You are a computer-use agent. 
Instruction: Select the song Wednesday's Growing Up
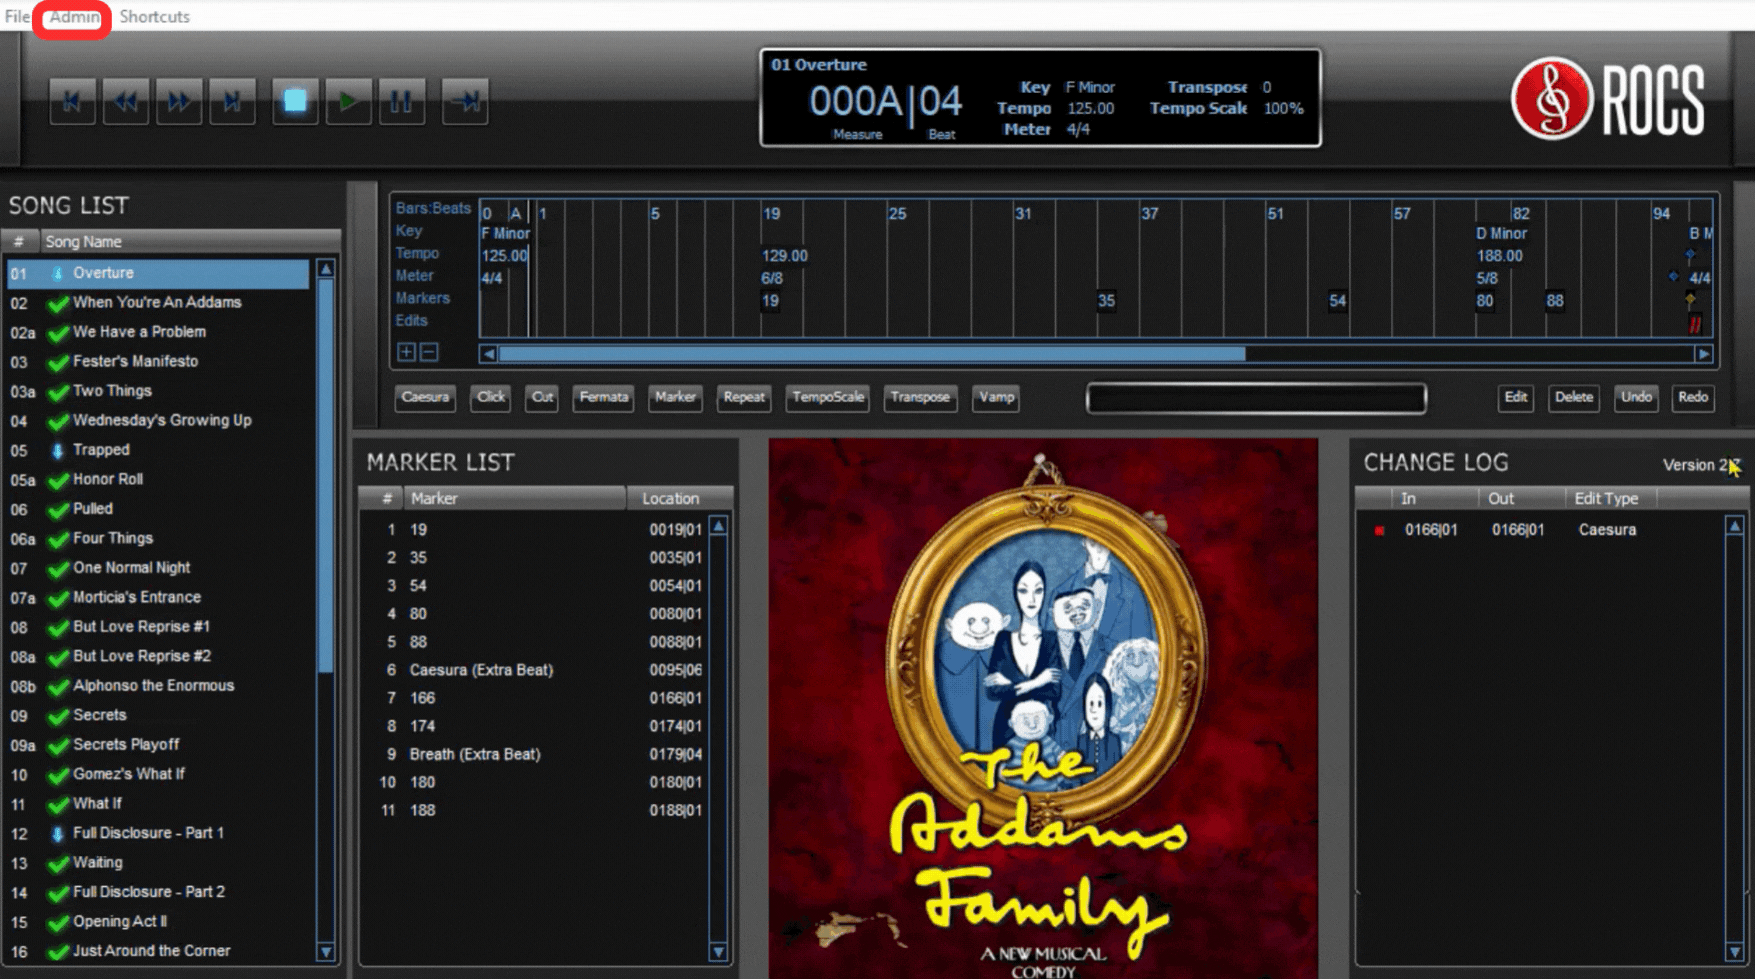pyautogui.click(x=158, y=420)
